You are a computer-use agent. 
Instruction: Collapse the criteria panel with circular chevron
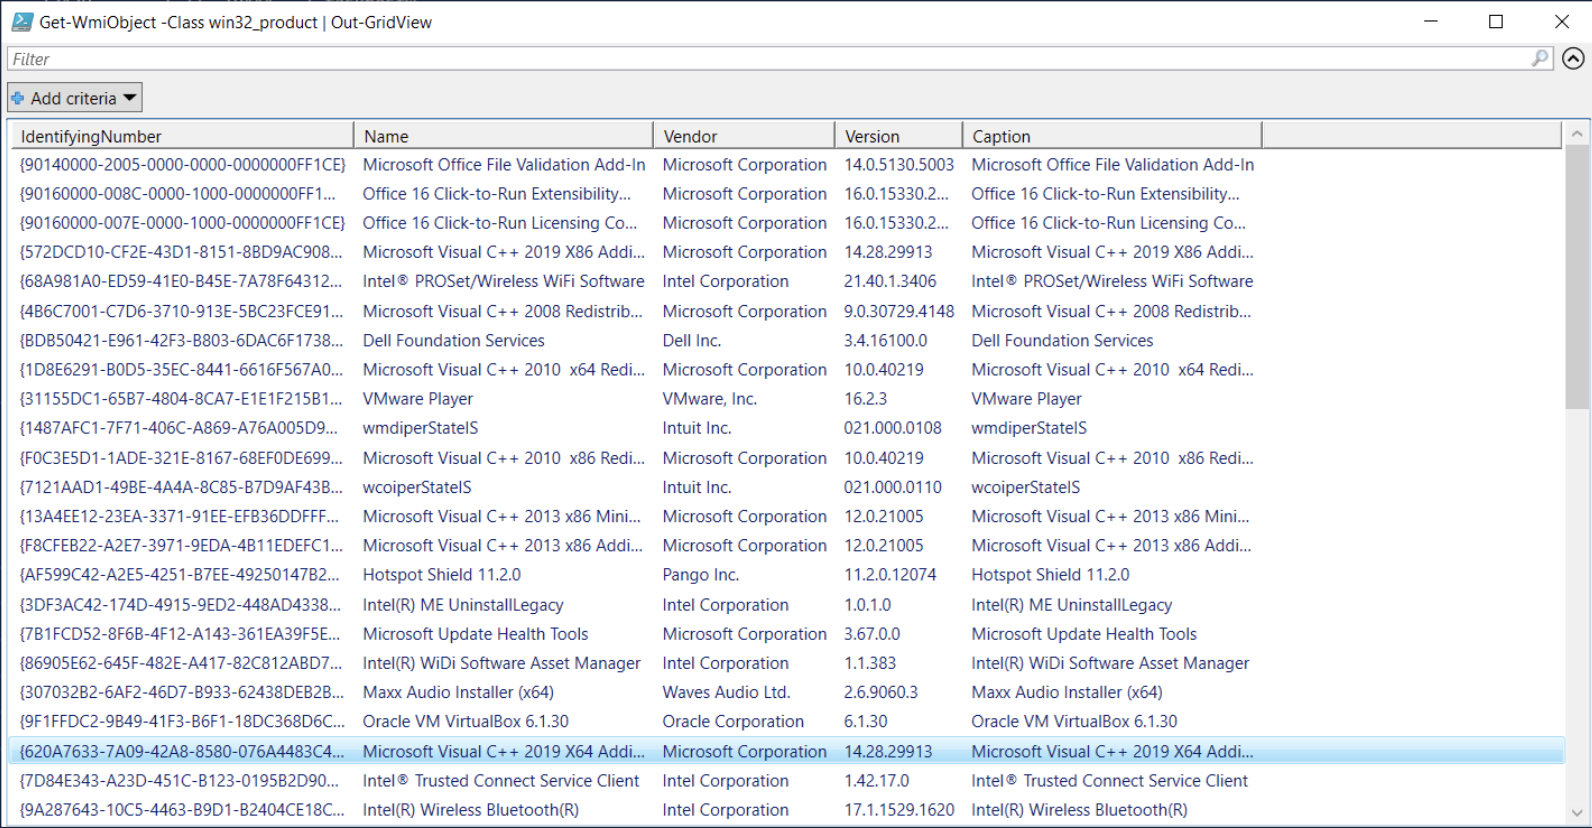1573,59
